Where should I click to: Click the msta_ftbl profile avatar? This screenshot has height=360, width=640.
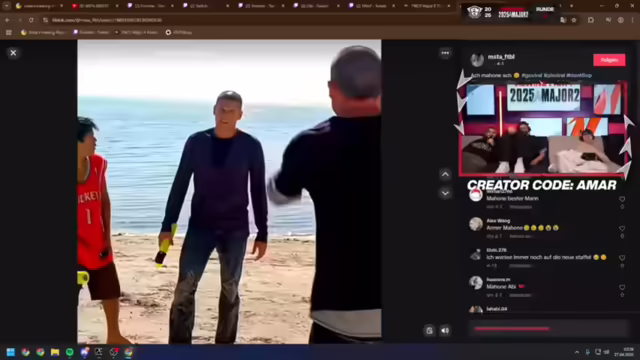pos(477,60)
